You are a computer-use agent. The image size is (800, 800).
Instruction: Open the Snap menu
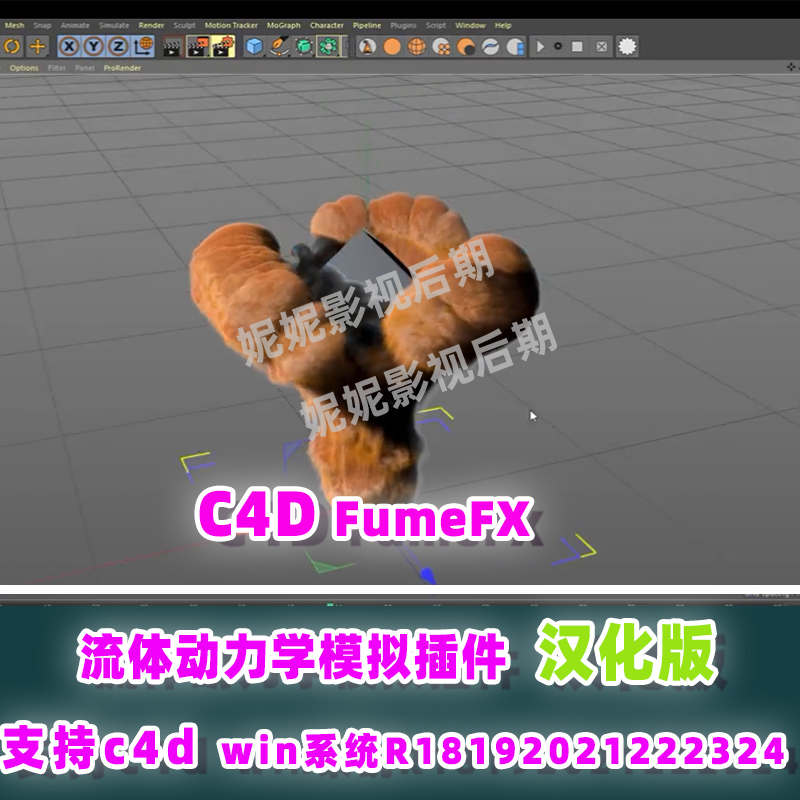click(x=42, y=25)
